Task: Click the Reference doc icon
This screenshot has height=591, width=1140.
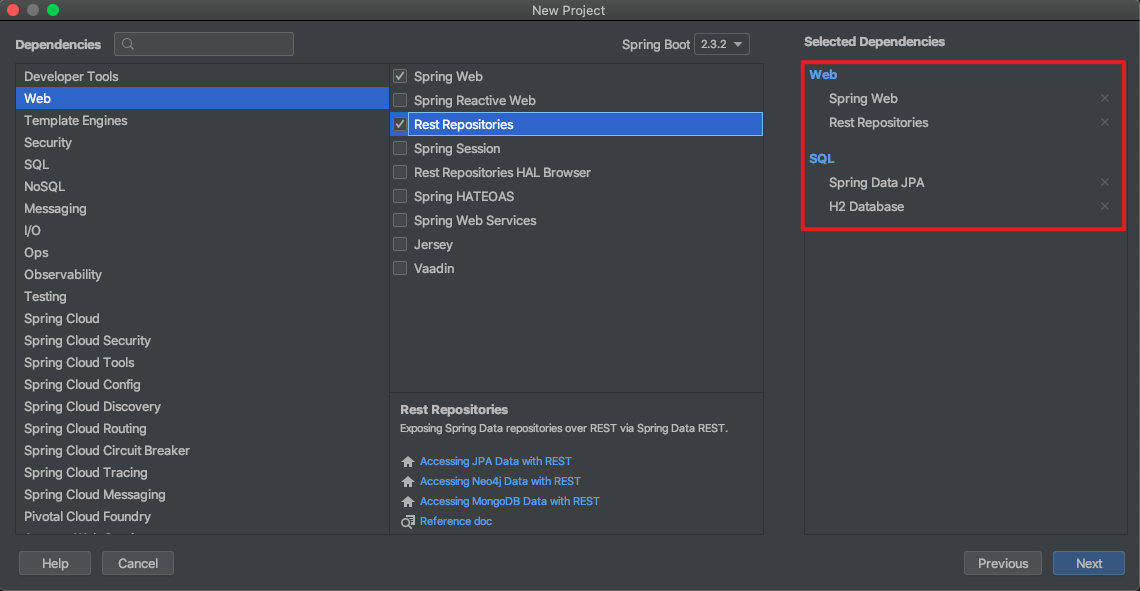Action: 407,522
